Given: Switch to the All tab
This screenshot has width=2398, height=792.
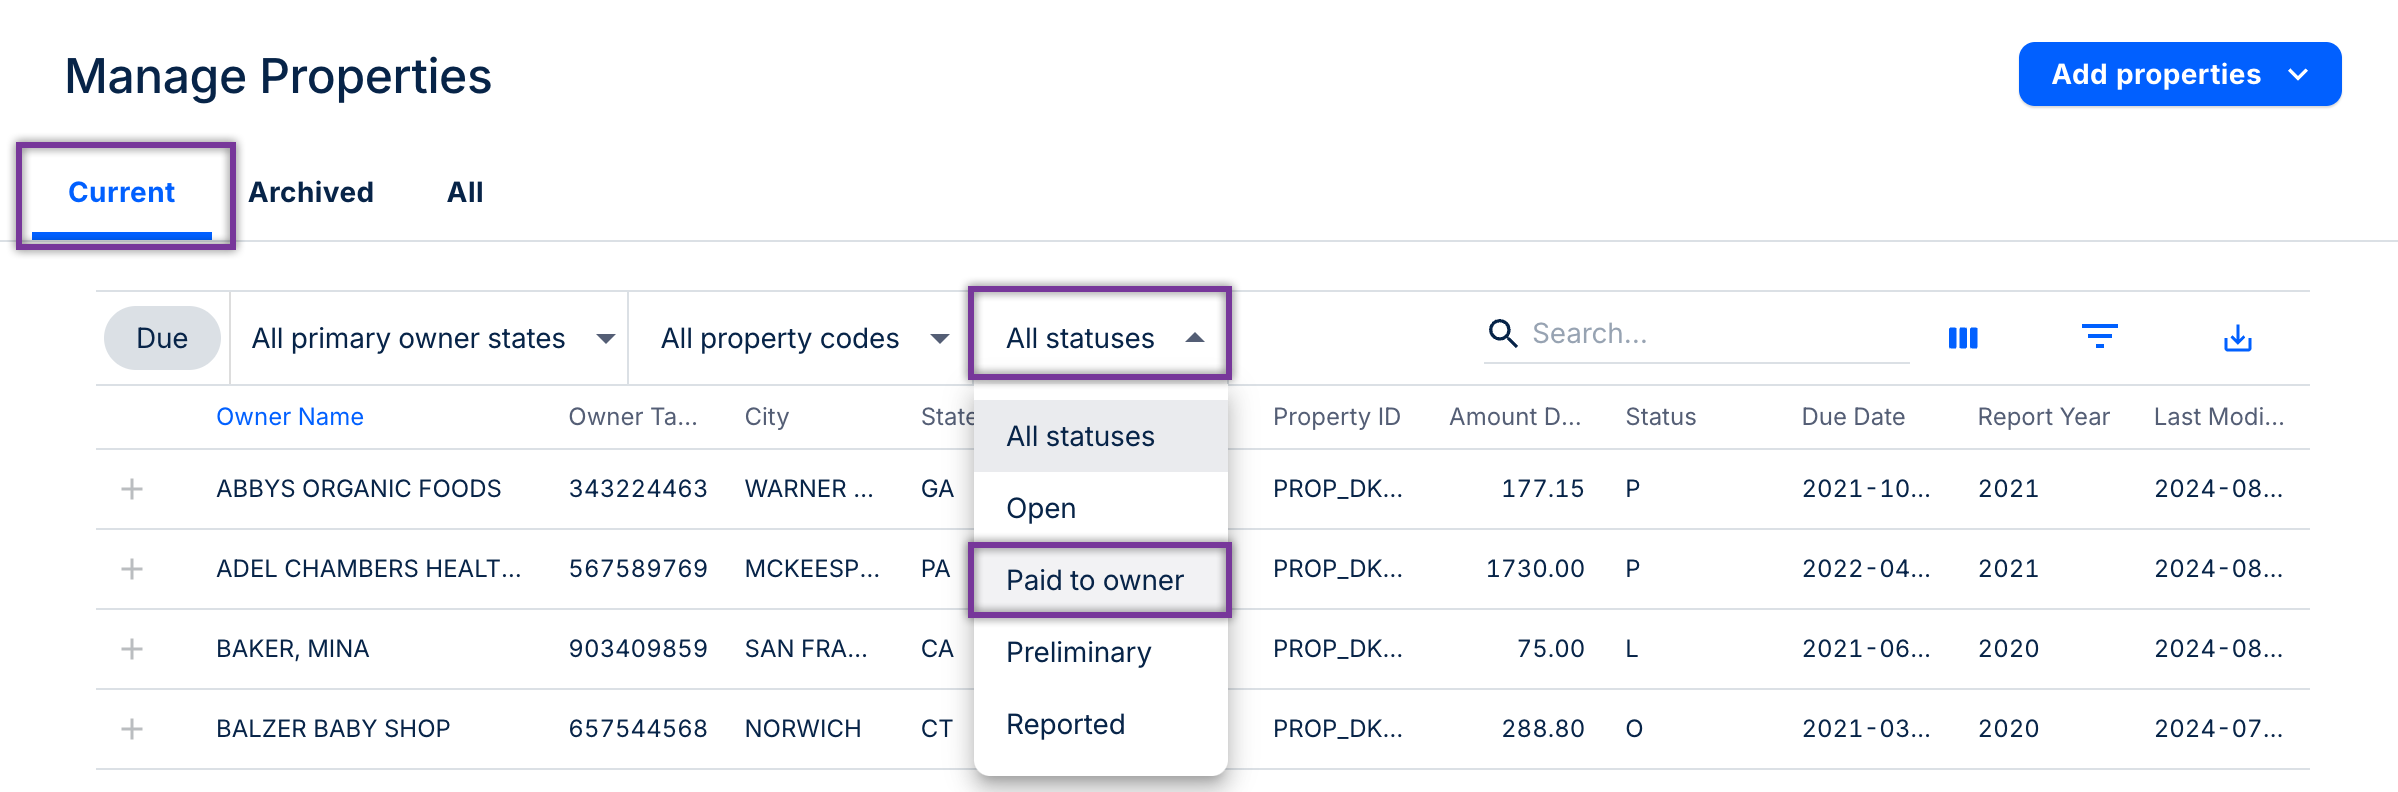Looking at the screenshot, I should point(465,192).
